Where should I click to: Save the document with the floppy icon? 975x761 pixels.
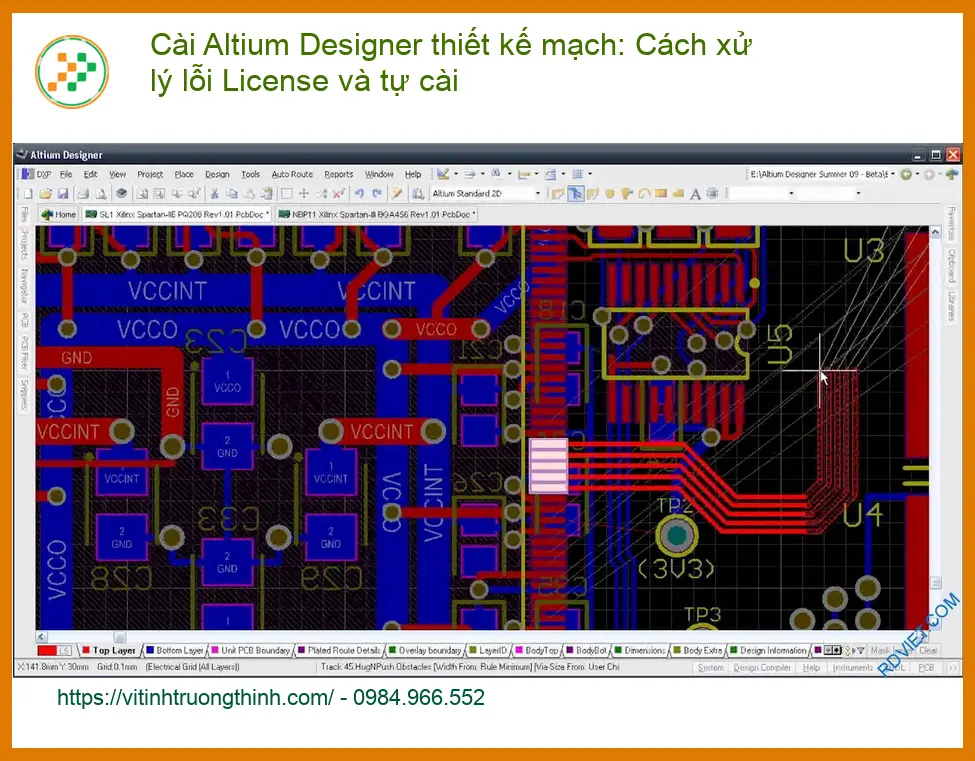63,194
